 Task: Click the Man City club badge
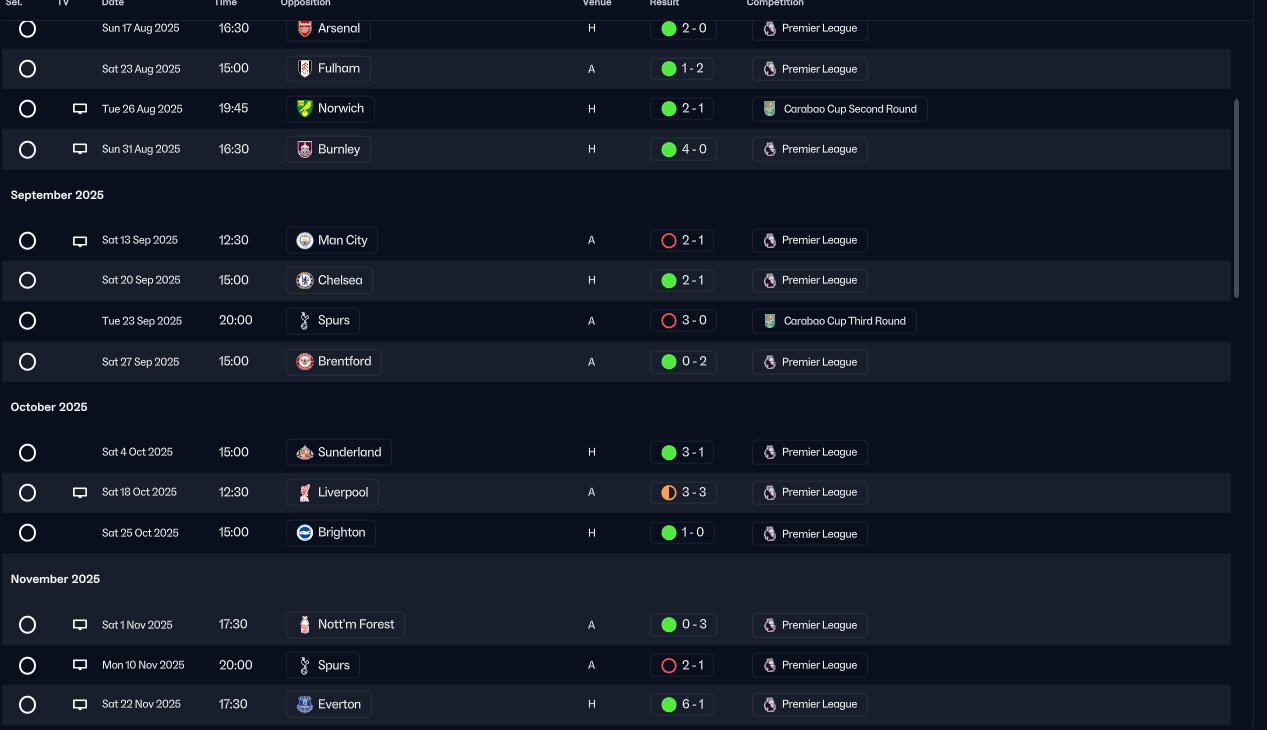[305, 240]
